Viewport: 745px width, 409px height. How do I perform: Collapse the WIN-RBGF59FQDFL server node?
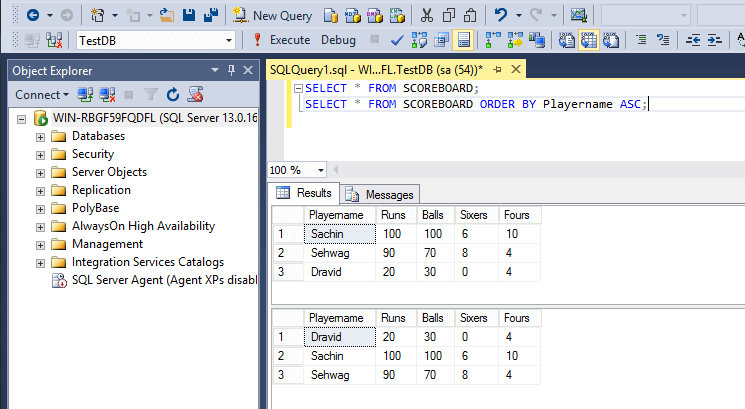pos(21,119)
